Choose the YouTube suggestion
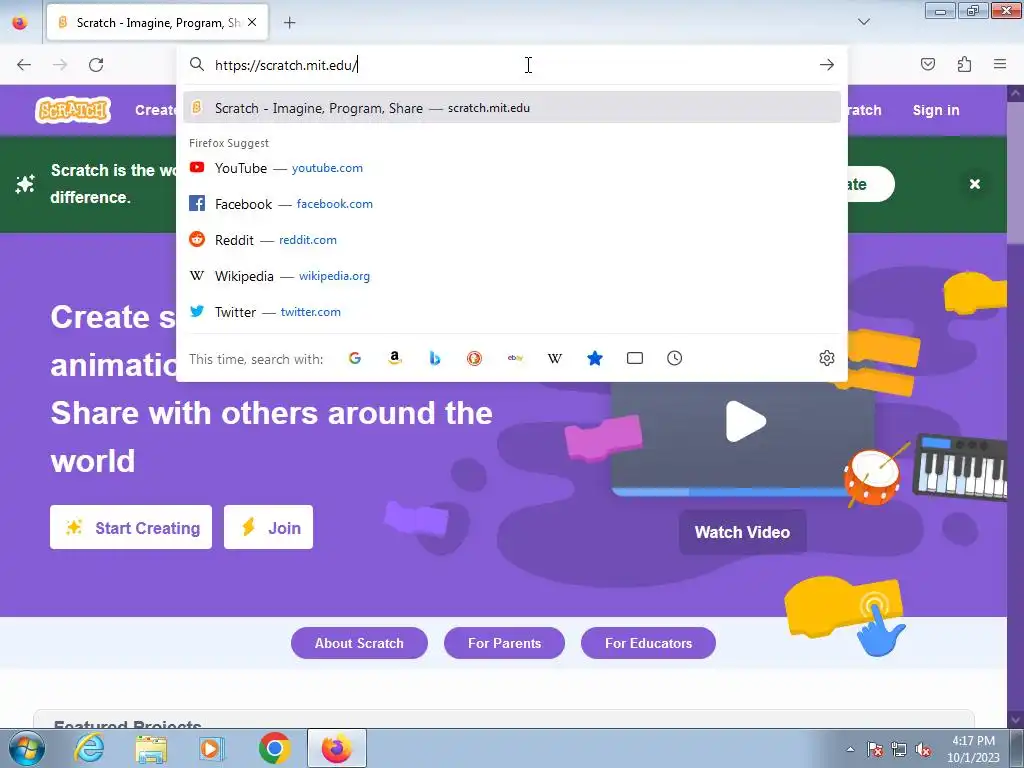This screenshot has height=768, width=1024. (x=512, y=168)
